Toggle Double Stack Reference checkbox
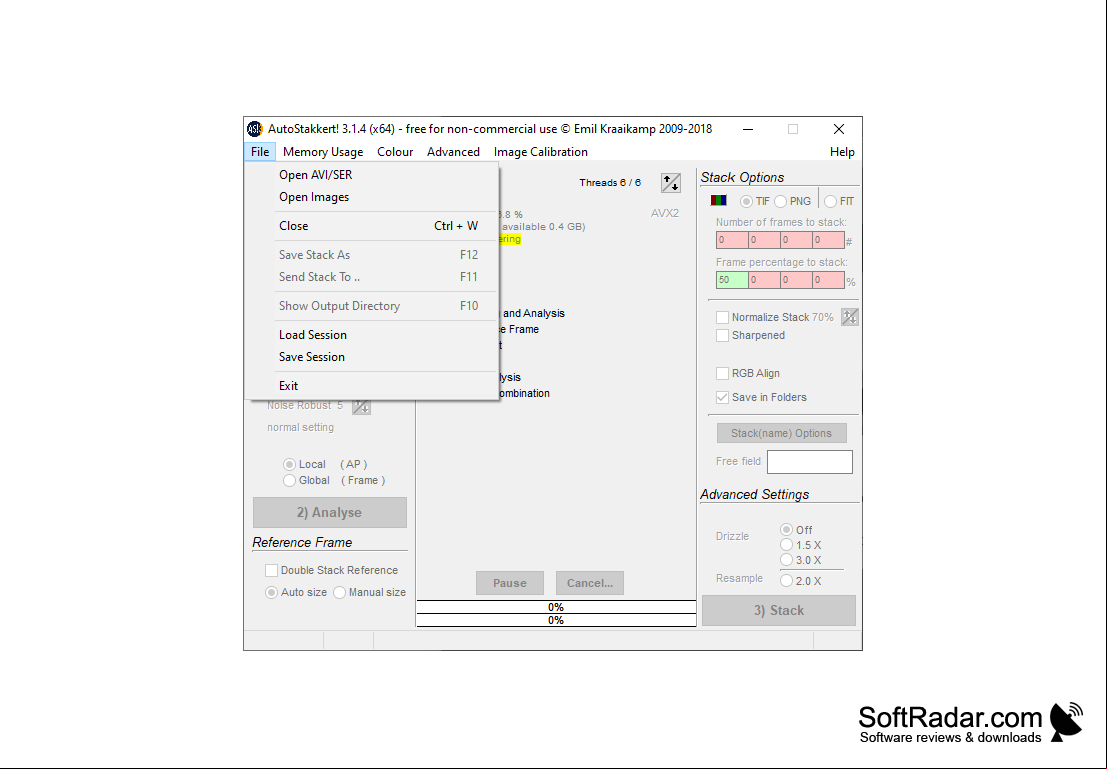 (x=271, y=570)
